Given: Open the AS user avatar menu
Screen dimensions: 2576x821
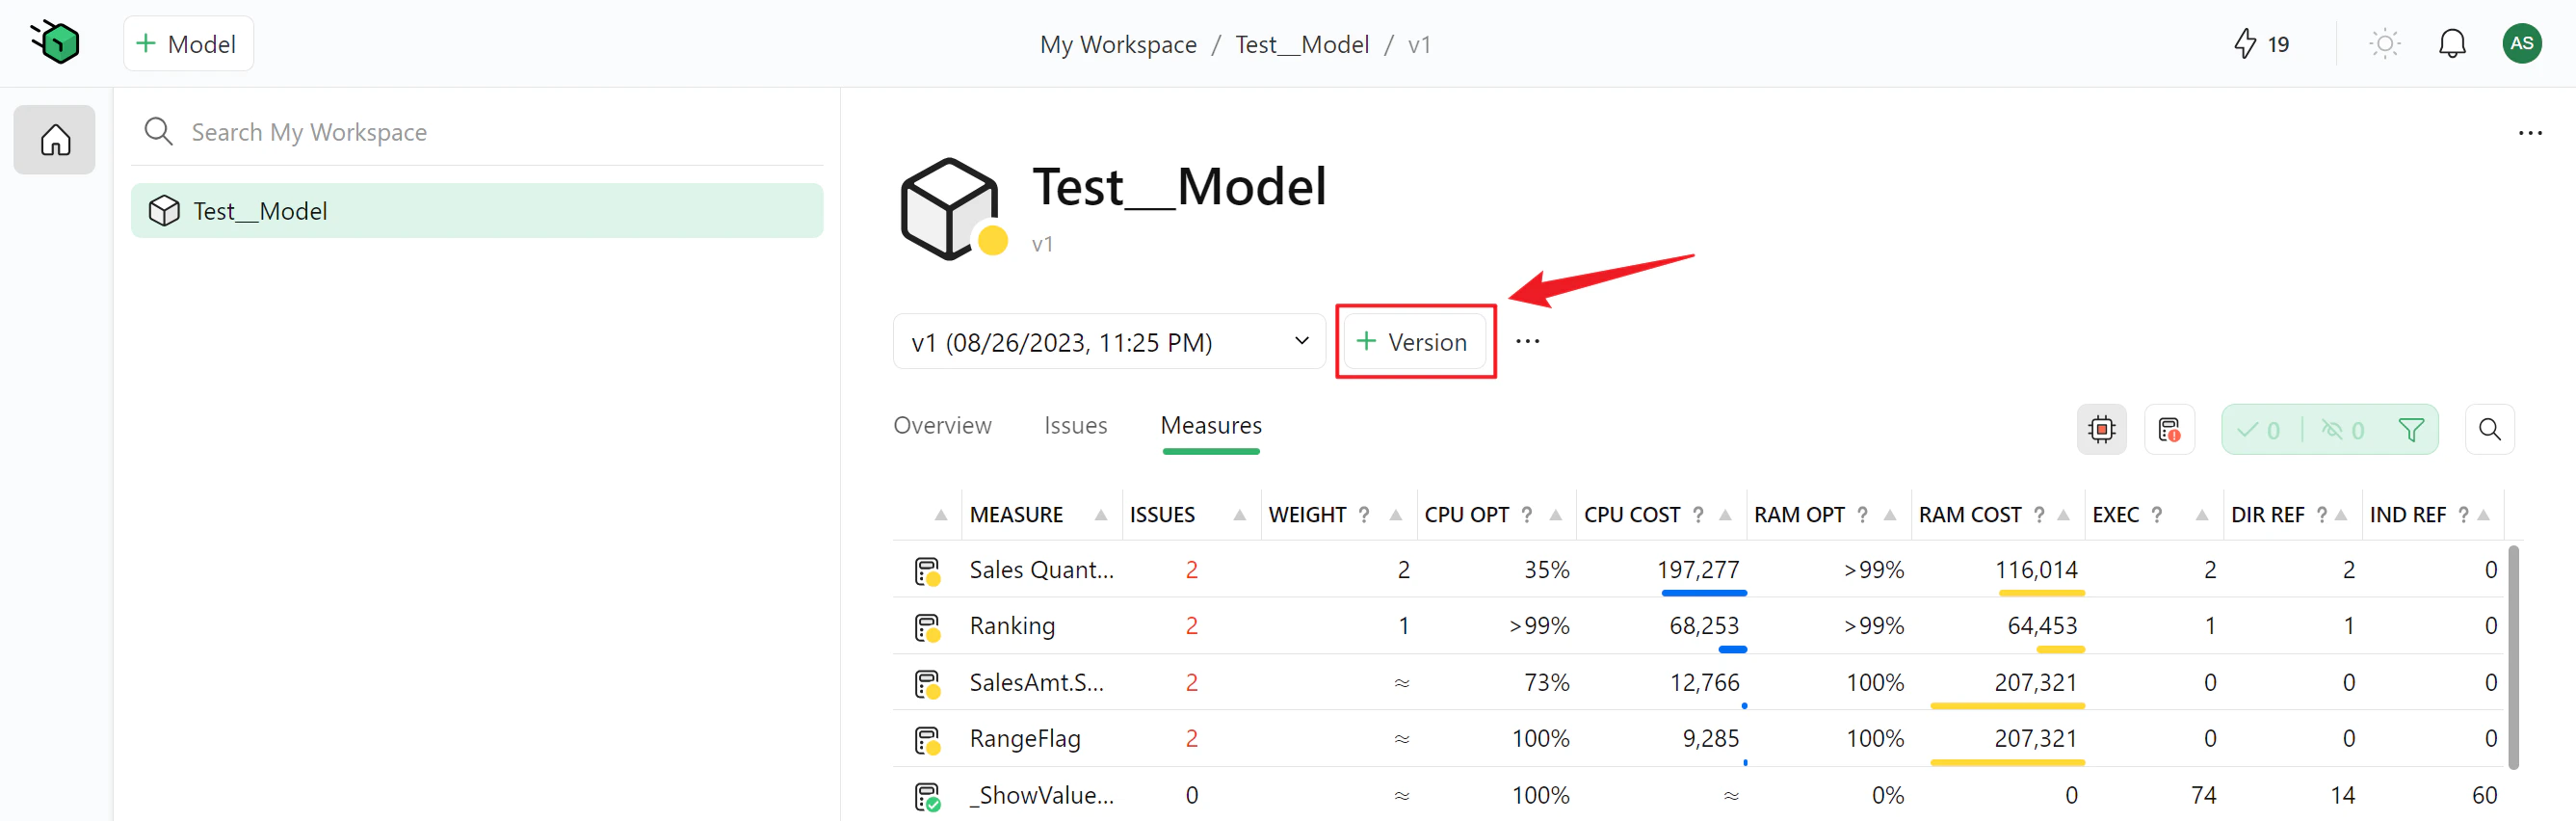Looking at the screenshot, I should tap(2521, 44).
